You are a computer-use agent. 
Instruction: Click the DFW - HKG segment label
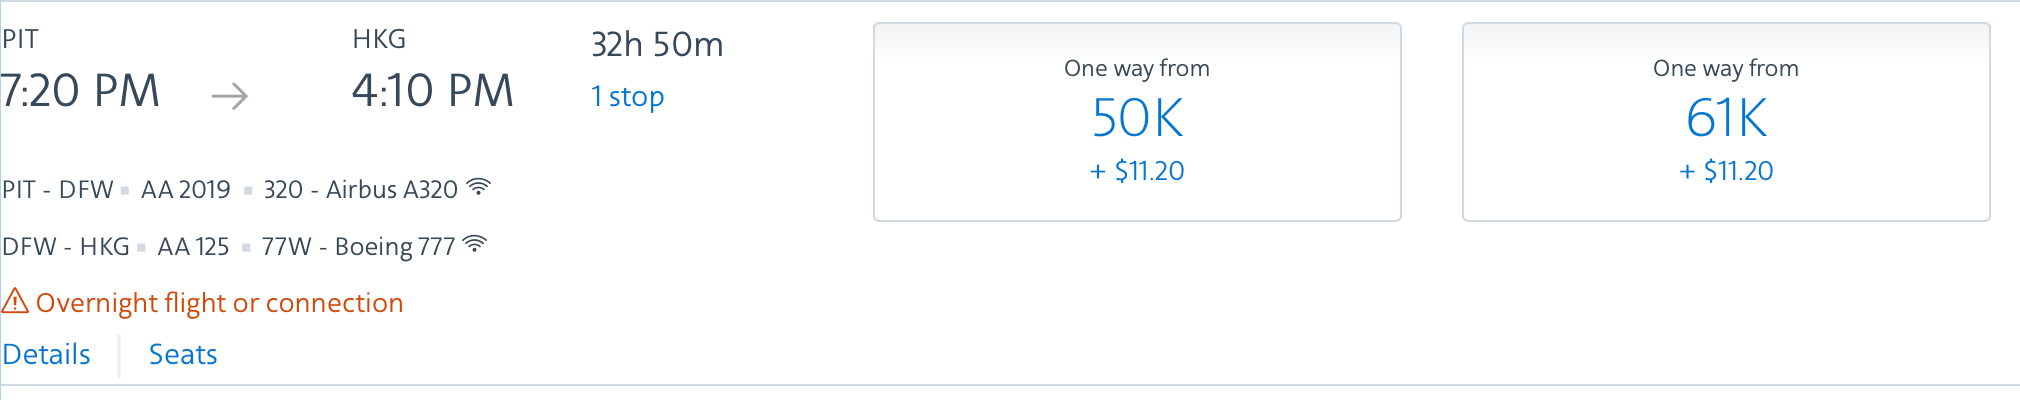click(x=66, y=247)
